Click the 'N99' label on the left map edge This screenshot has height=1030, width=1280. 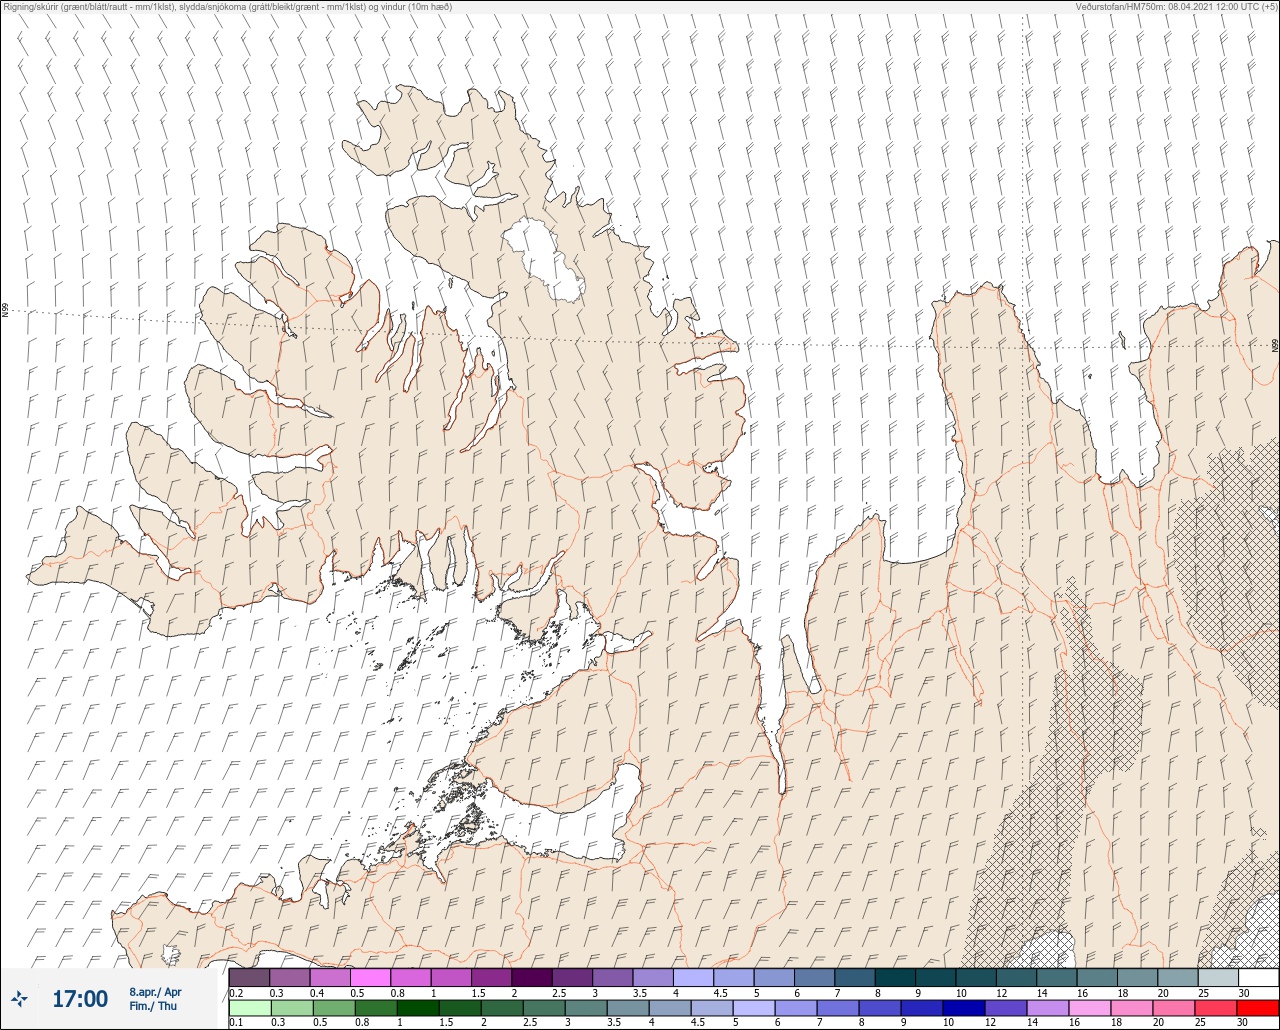tap(5, 311)
